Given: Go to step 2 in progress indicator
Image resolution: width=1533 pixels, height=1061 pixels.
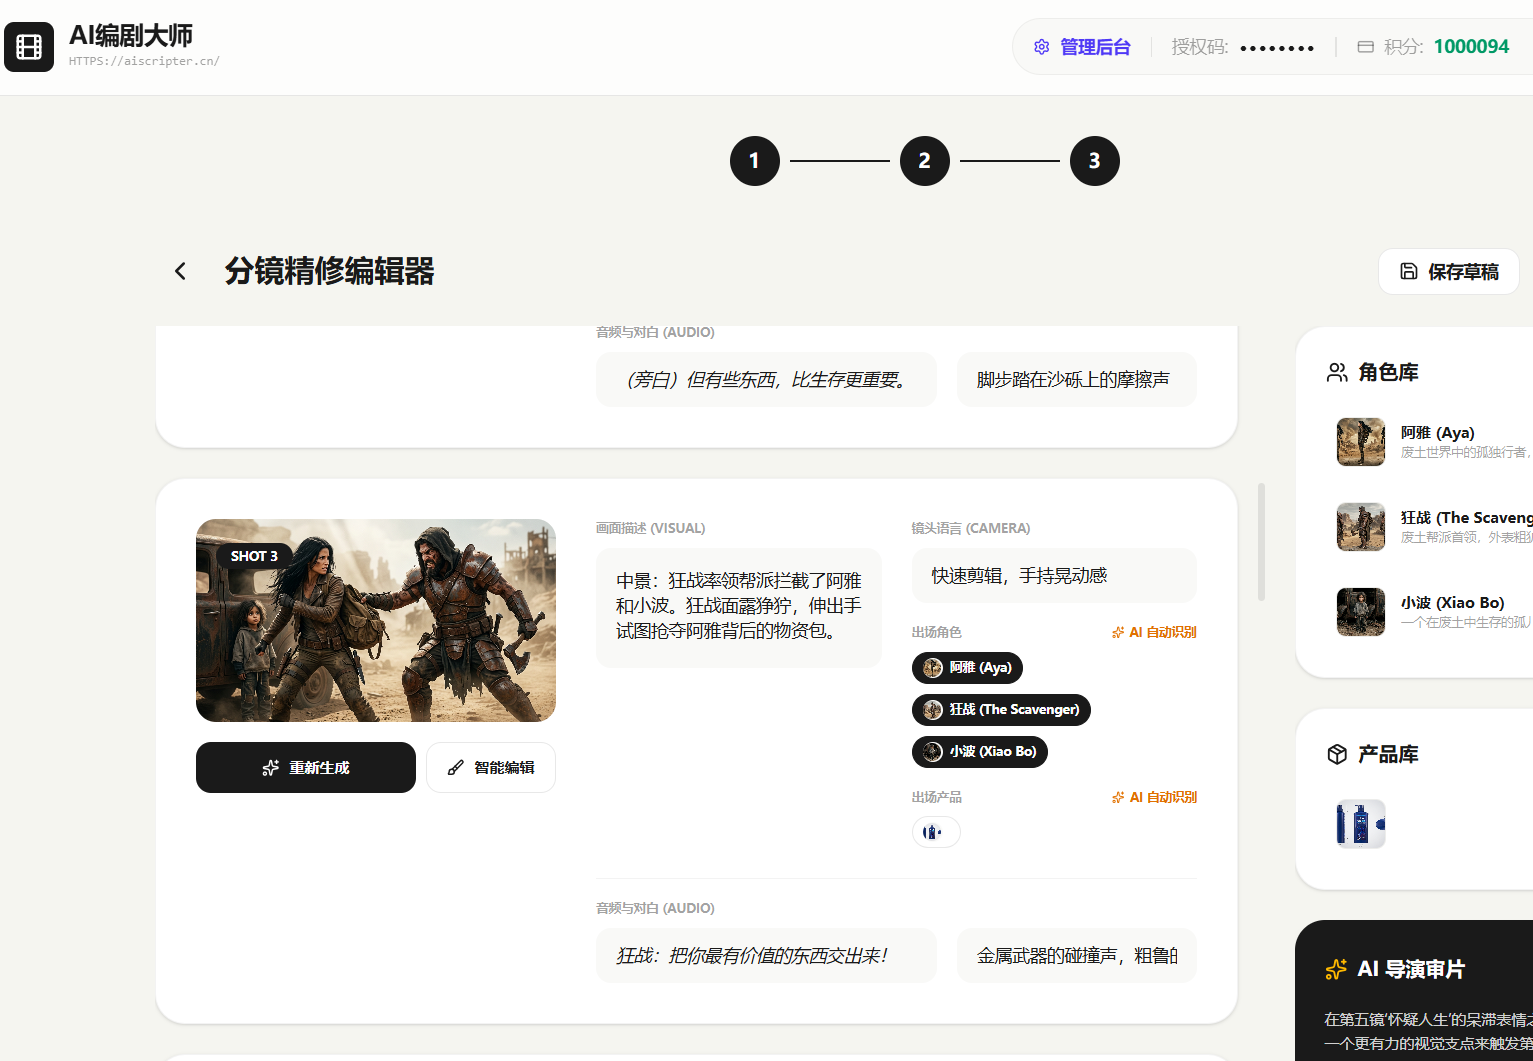Looking at the screenshot, I should [x=924, y=161].
